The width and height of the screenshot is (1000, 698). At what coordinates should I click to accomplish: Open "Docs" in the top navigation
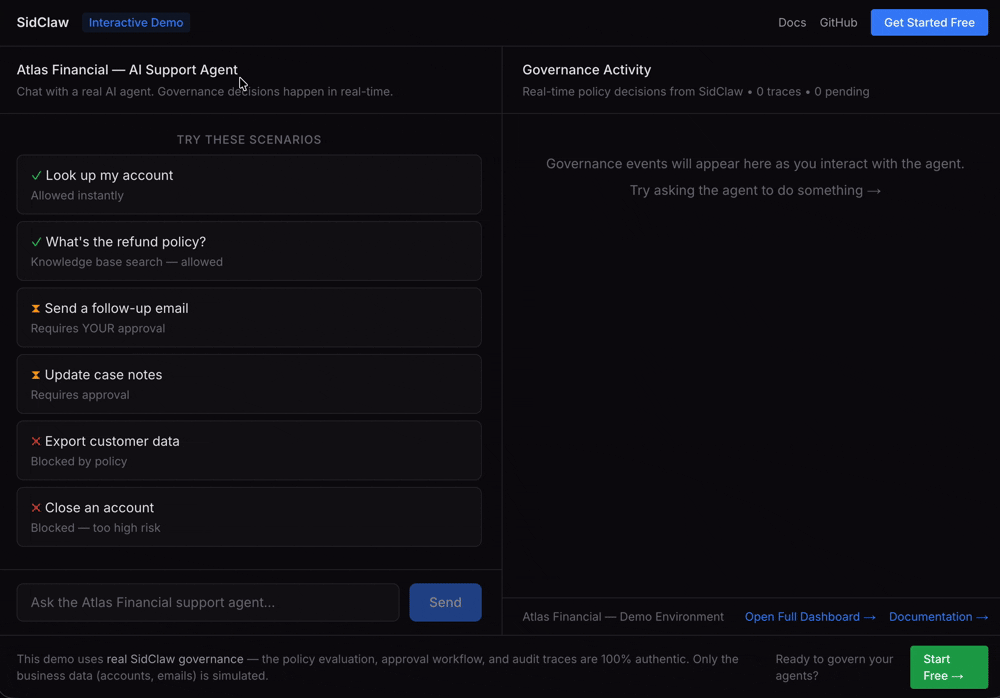coord(792,22)
